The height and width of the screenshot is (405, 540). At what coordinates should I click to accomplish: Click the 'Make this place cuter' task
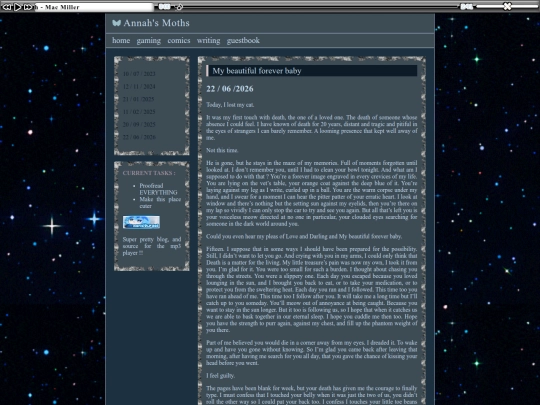(x=160, y=202)
